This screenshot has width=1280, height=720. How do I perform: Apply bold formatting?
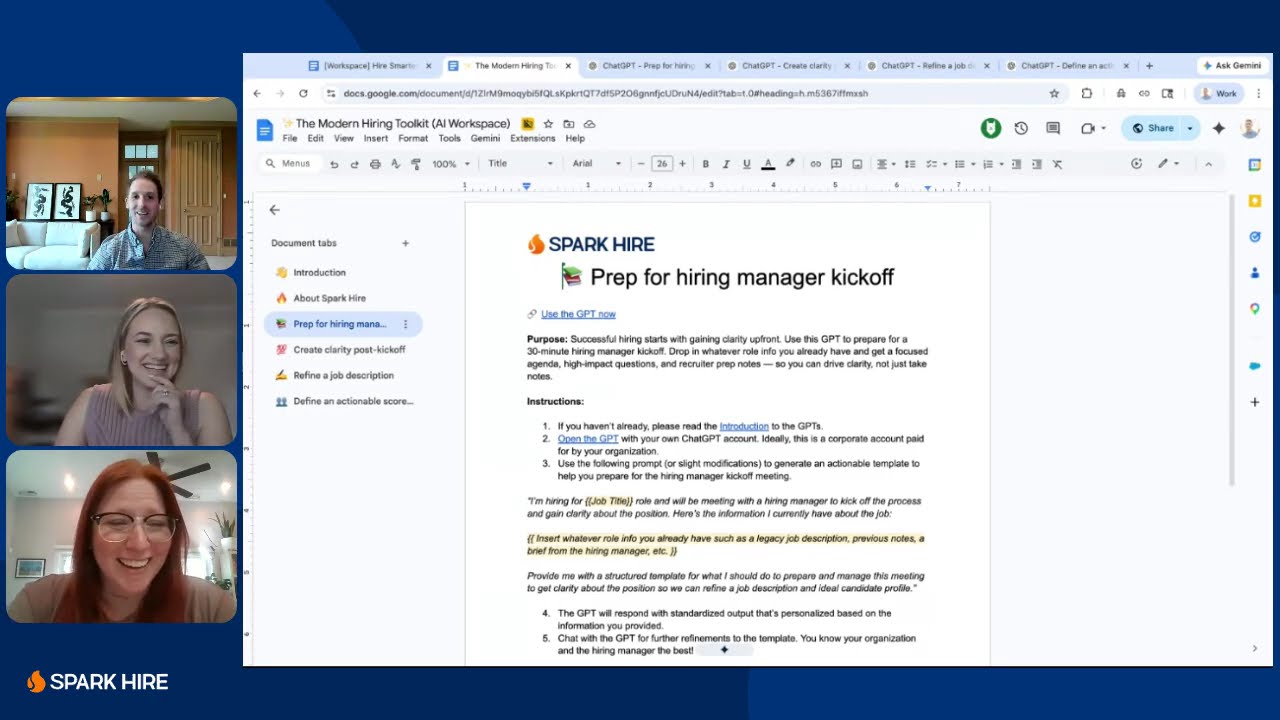pos(705,164)
